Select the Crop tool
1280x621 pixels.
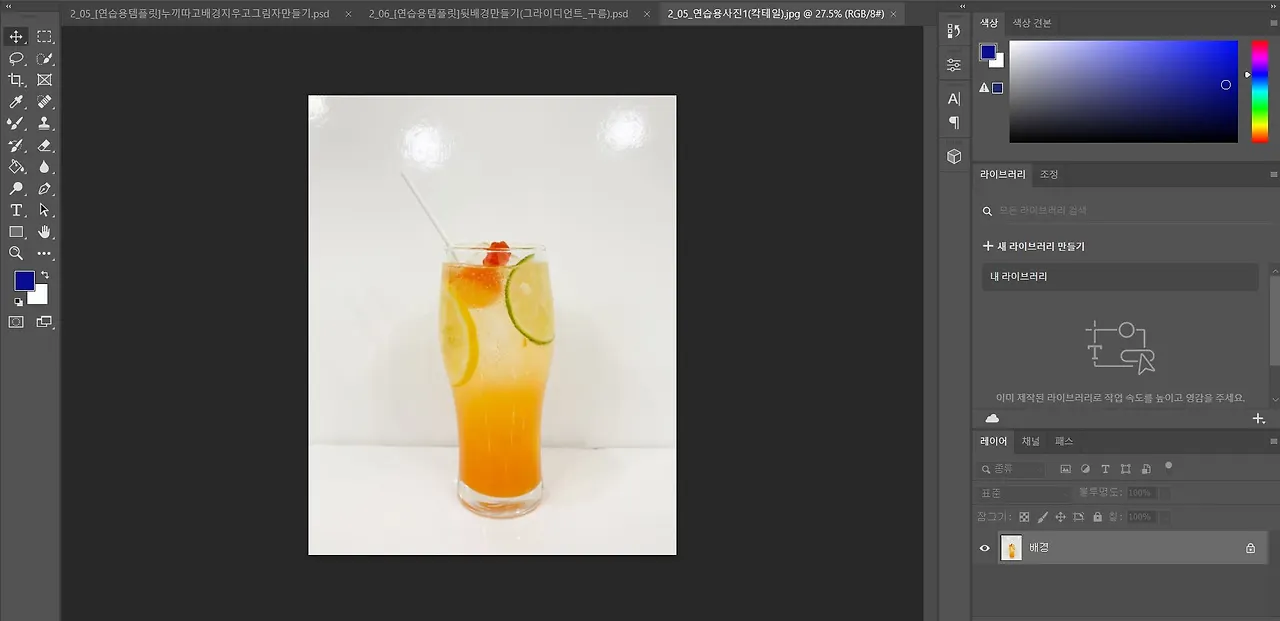[x=16, y=80]
